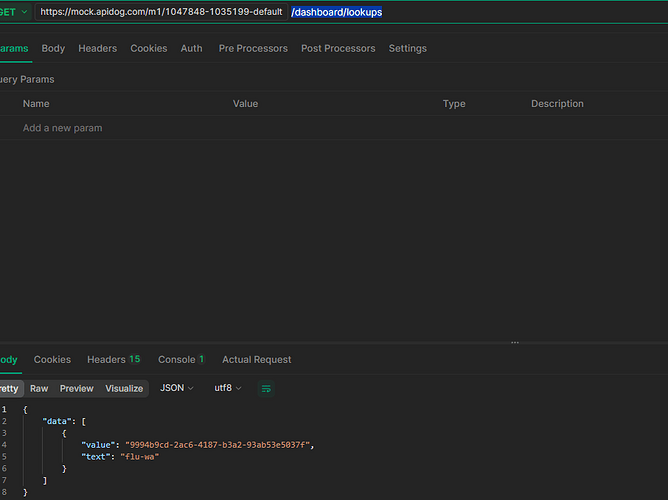Open the GET method dropdown
Image resolution: width=668 pixels, height=500 pixels.
click(14, 12)
